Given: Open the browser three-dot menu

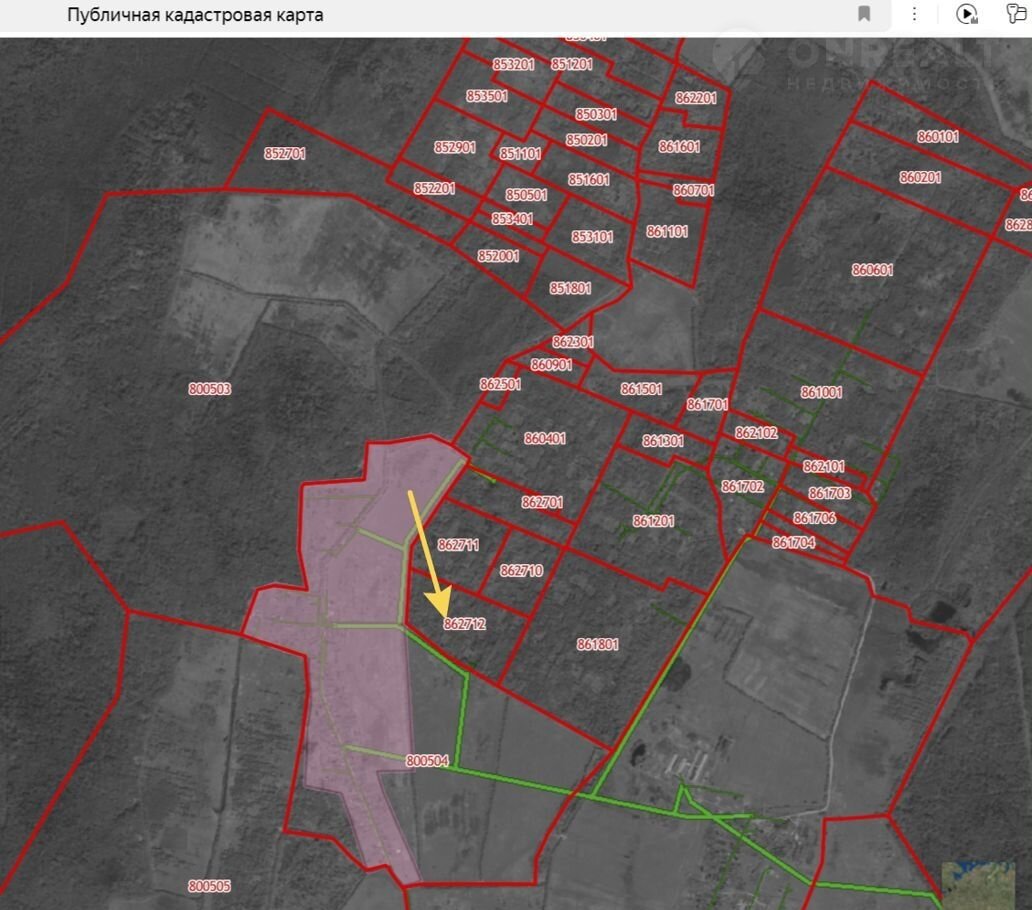Looking at the screenshot, I should pos(914,14).
